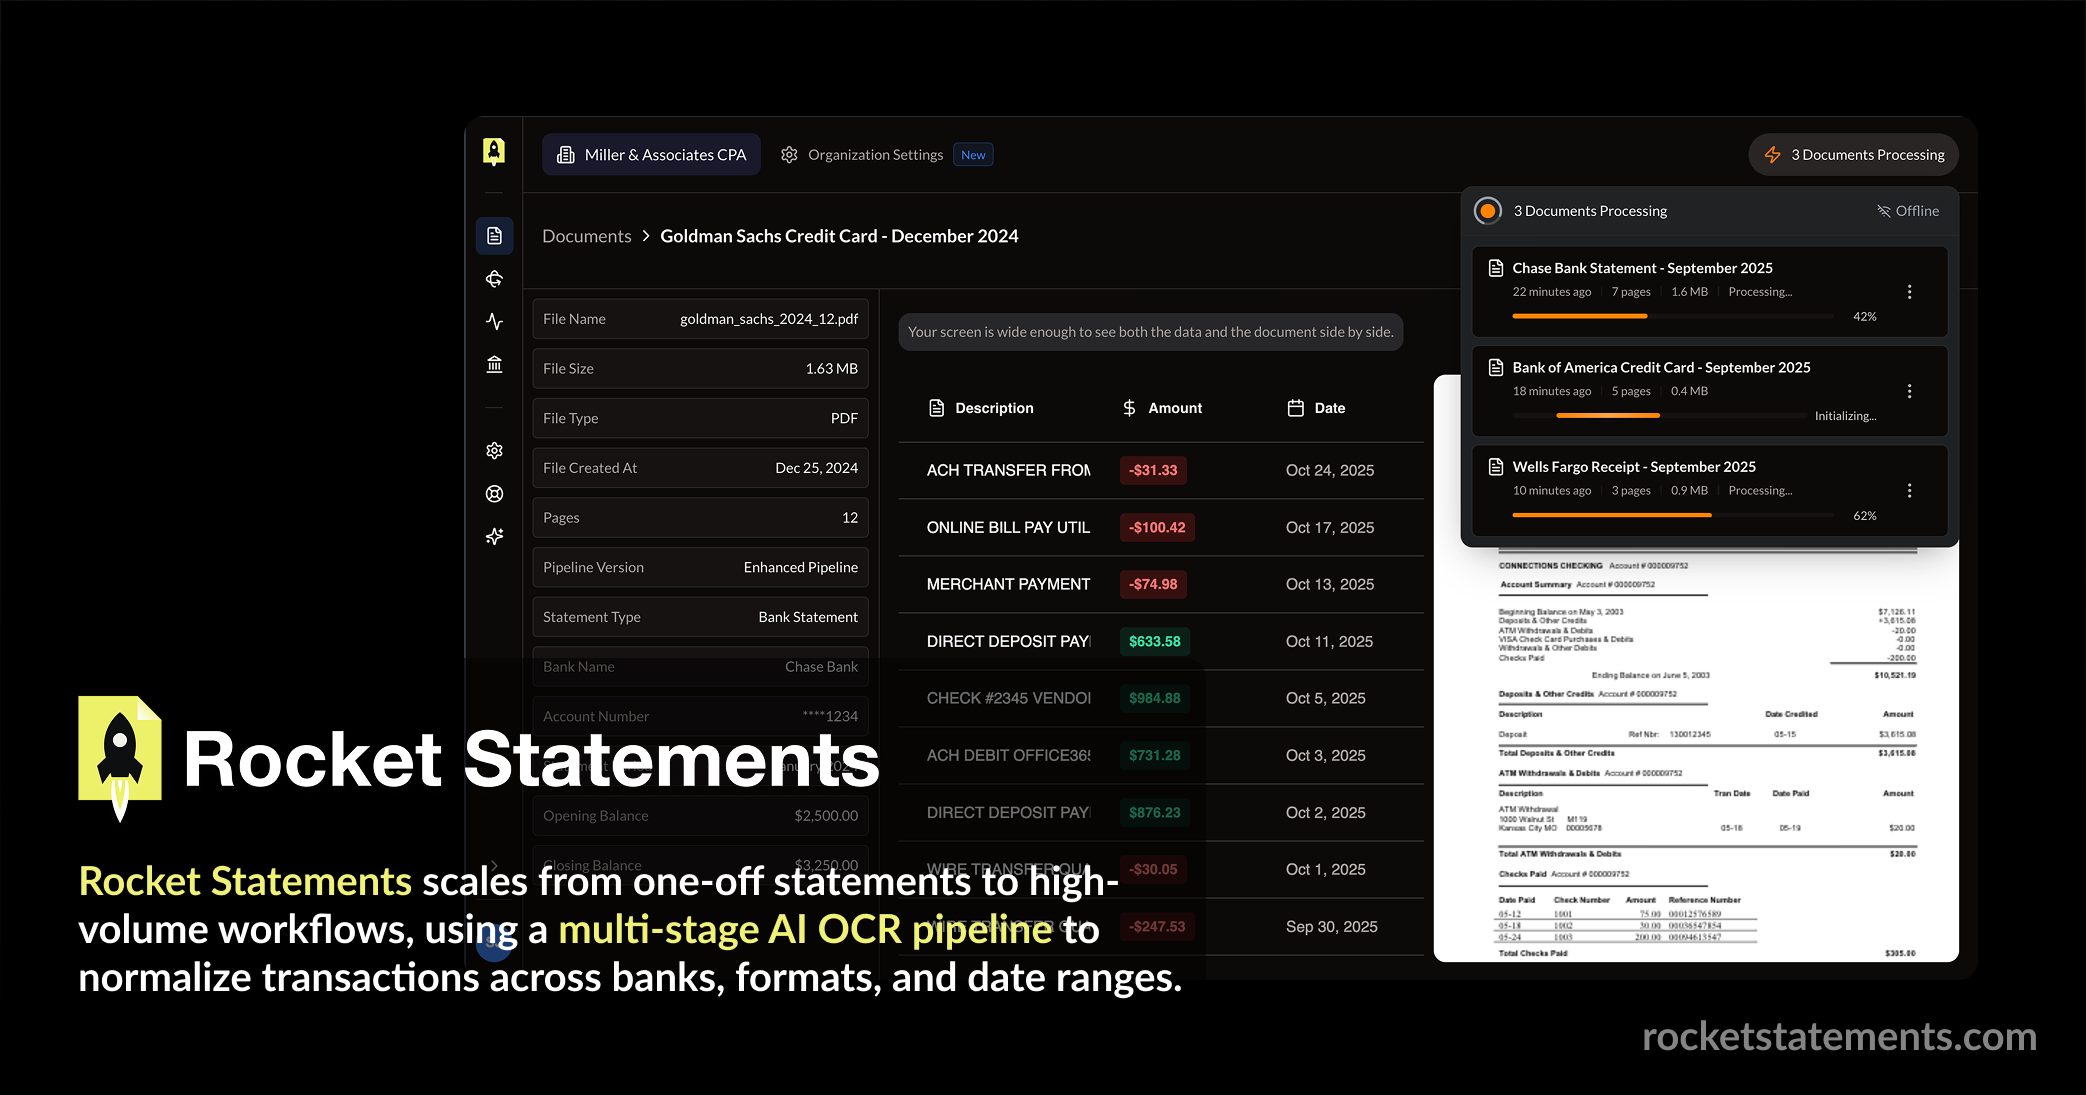Open Organization Settings
The height and width of the screenshot is (1095, 2086).
875,155
